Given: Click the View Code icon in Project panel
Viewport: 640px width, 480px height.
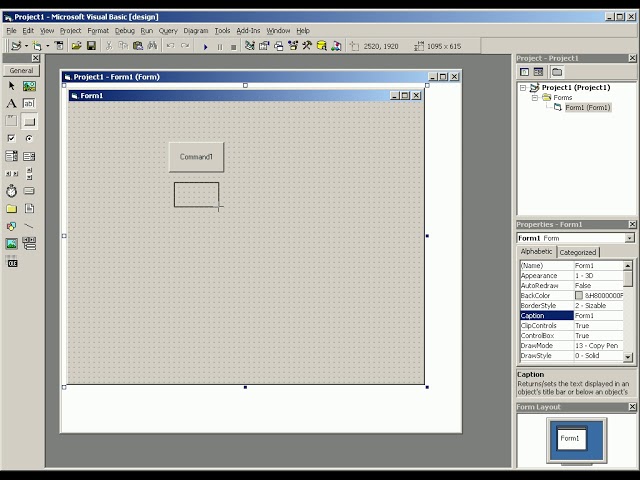Looking at the screenshot, I should [525, 72].
